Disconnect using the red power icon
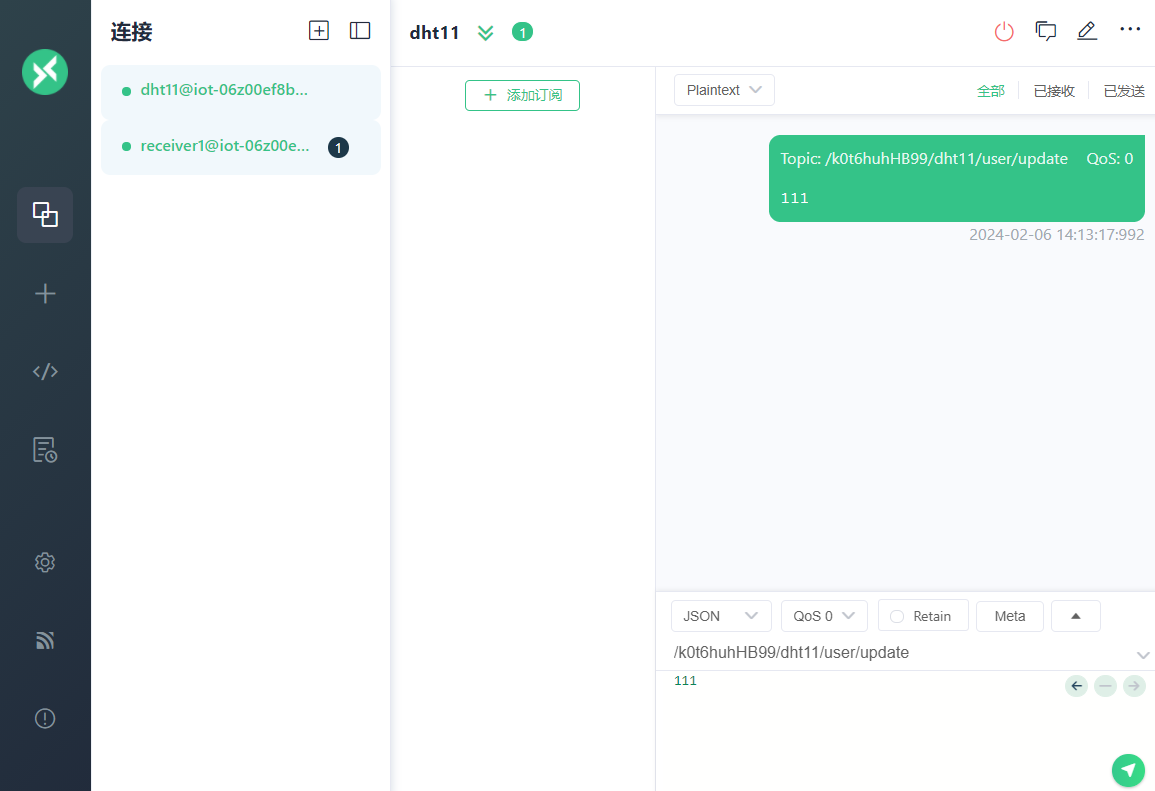 click(1004, 32)
